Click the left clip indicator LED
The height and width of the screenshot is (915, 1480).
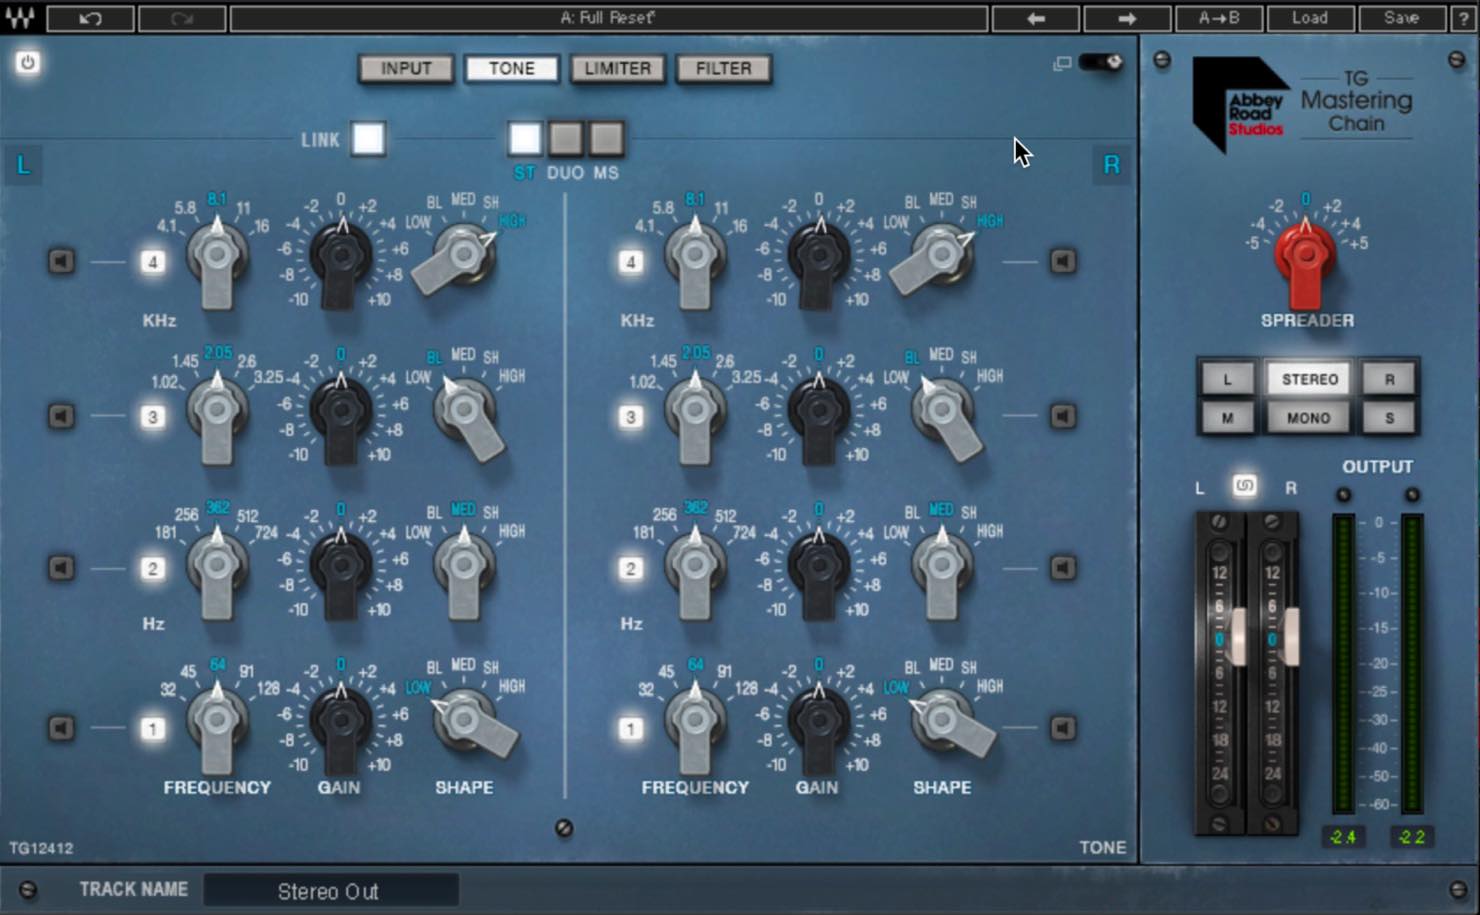[1343, 495]
